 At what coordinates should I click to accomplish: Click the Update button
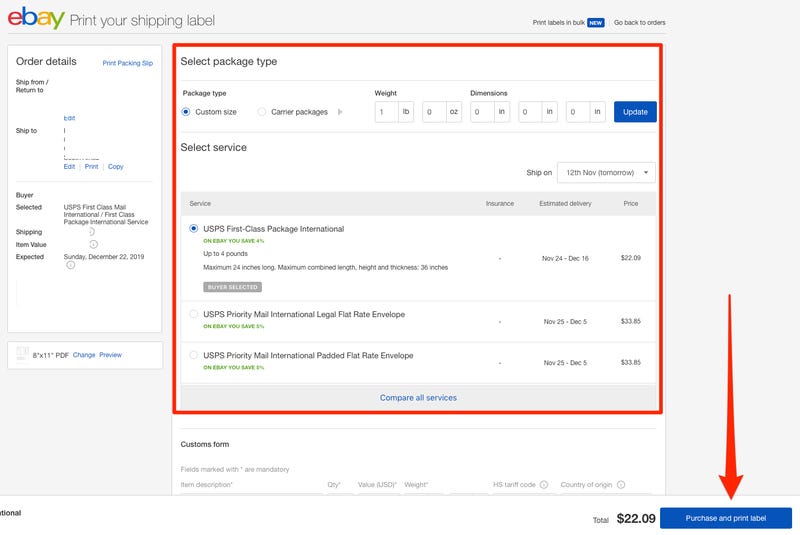click(x=635, y=112)
